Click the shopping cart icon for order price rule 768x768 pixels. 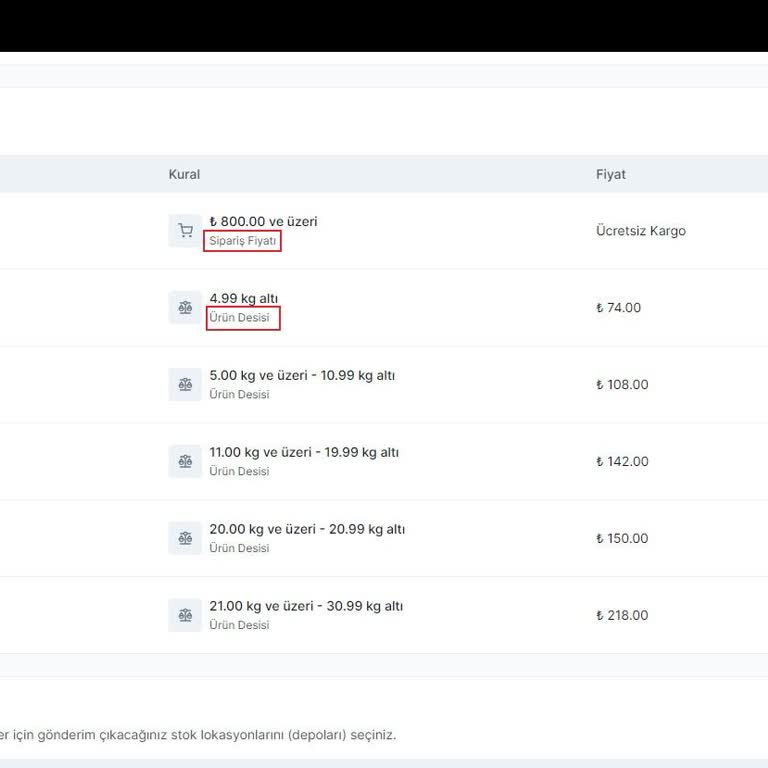coord(185,231)
